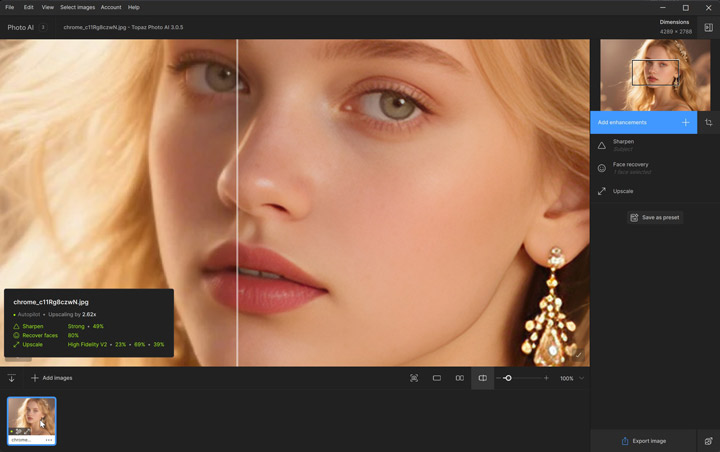Open the 100% zoom dropdown
720x452 pixels.
(x=572, y=378)
